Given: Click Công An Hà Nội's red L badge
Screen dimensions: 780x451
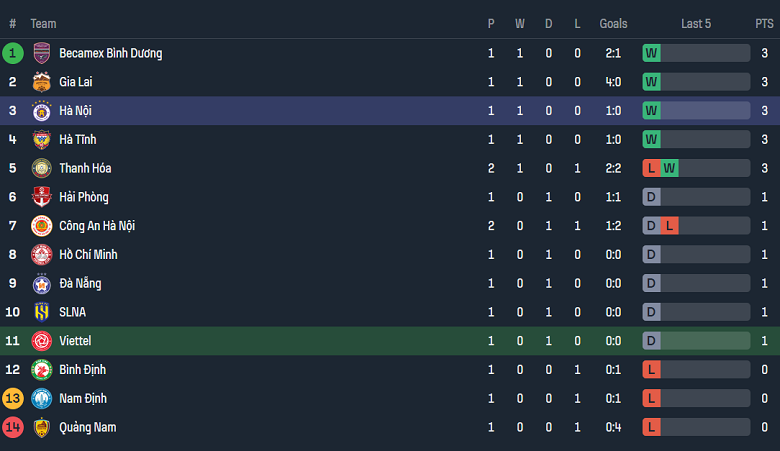Looking at the screenshot, I should click(670, 226).
